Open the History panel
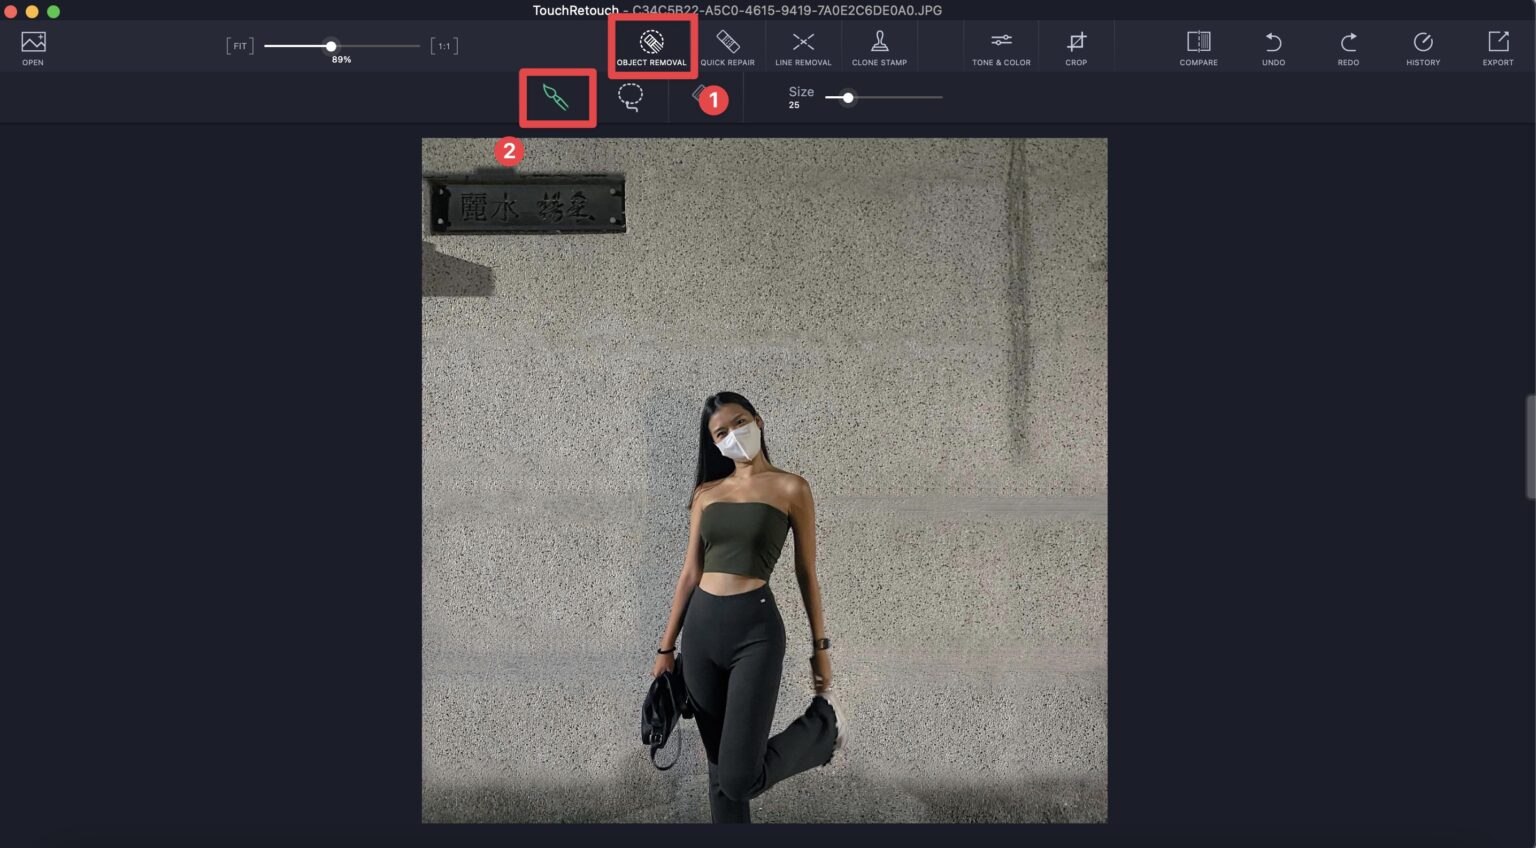The width and height of the screenshot is (1536, 848). tap(1423, 47)
